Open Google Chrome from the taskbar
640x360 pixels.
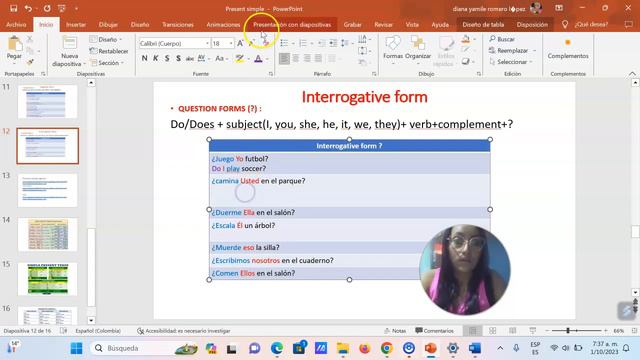click(x=386, y=348)
